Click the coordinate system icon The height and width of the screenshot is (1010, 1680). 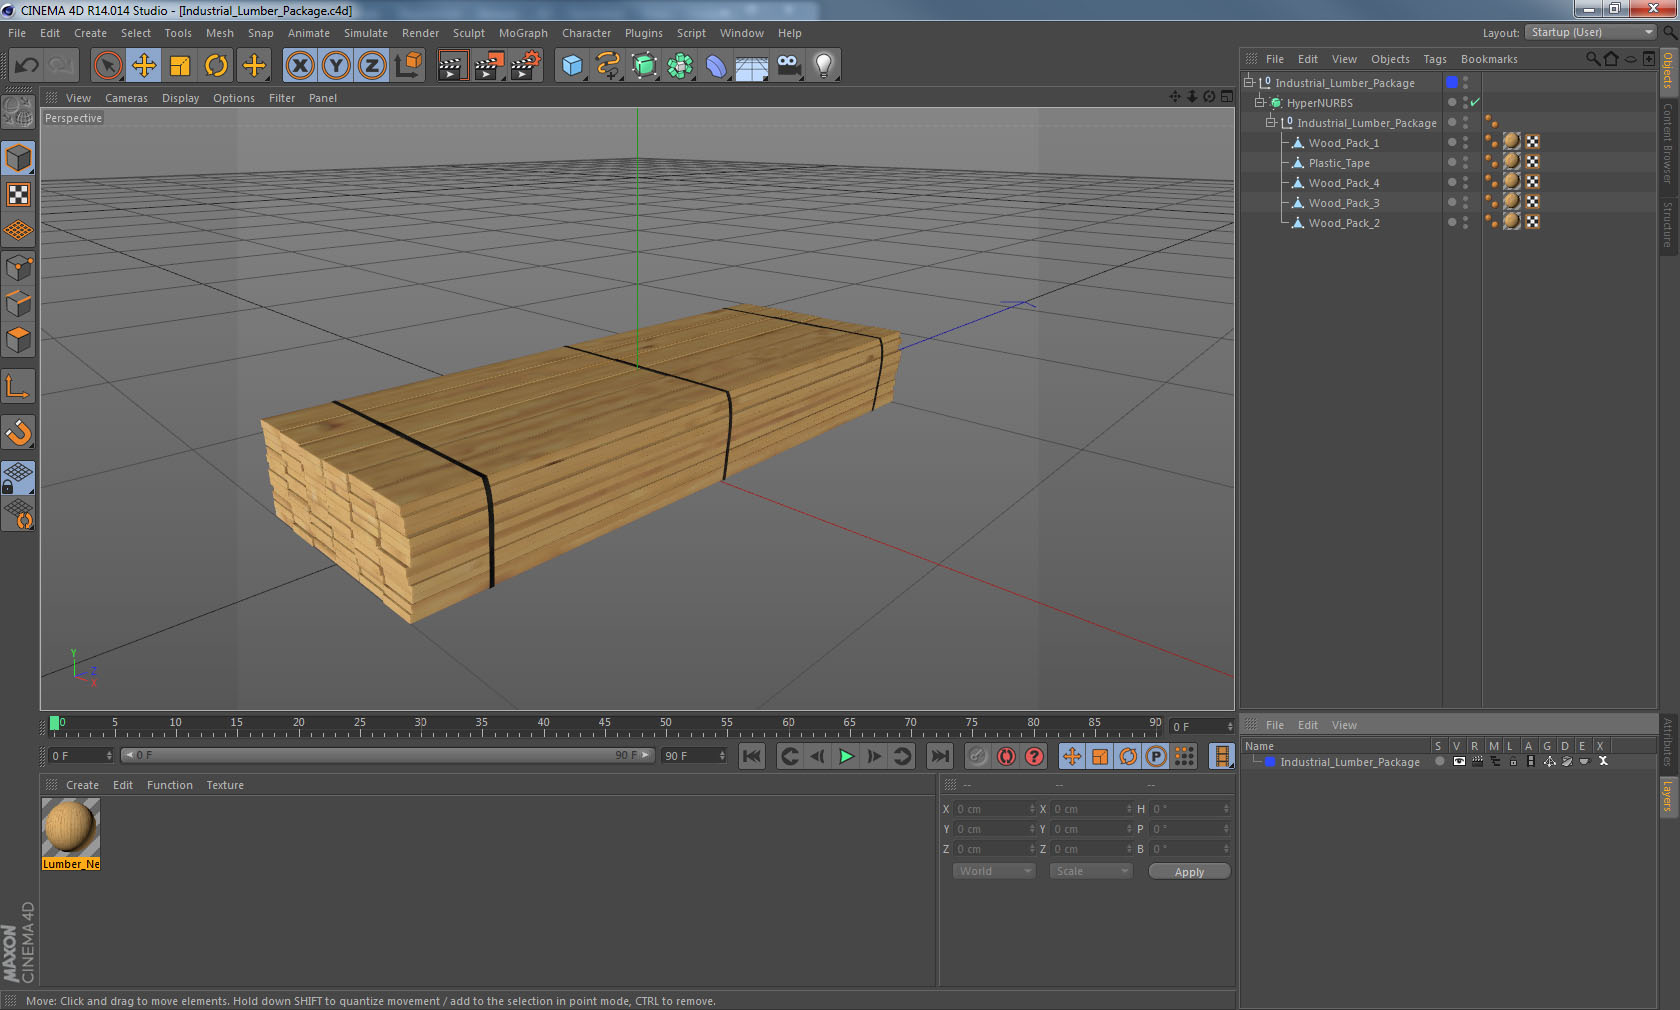408,66
